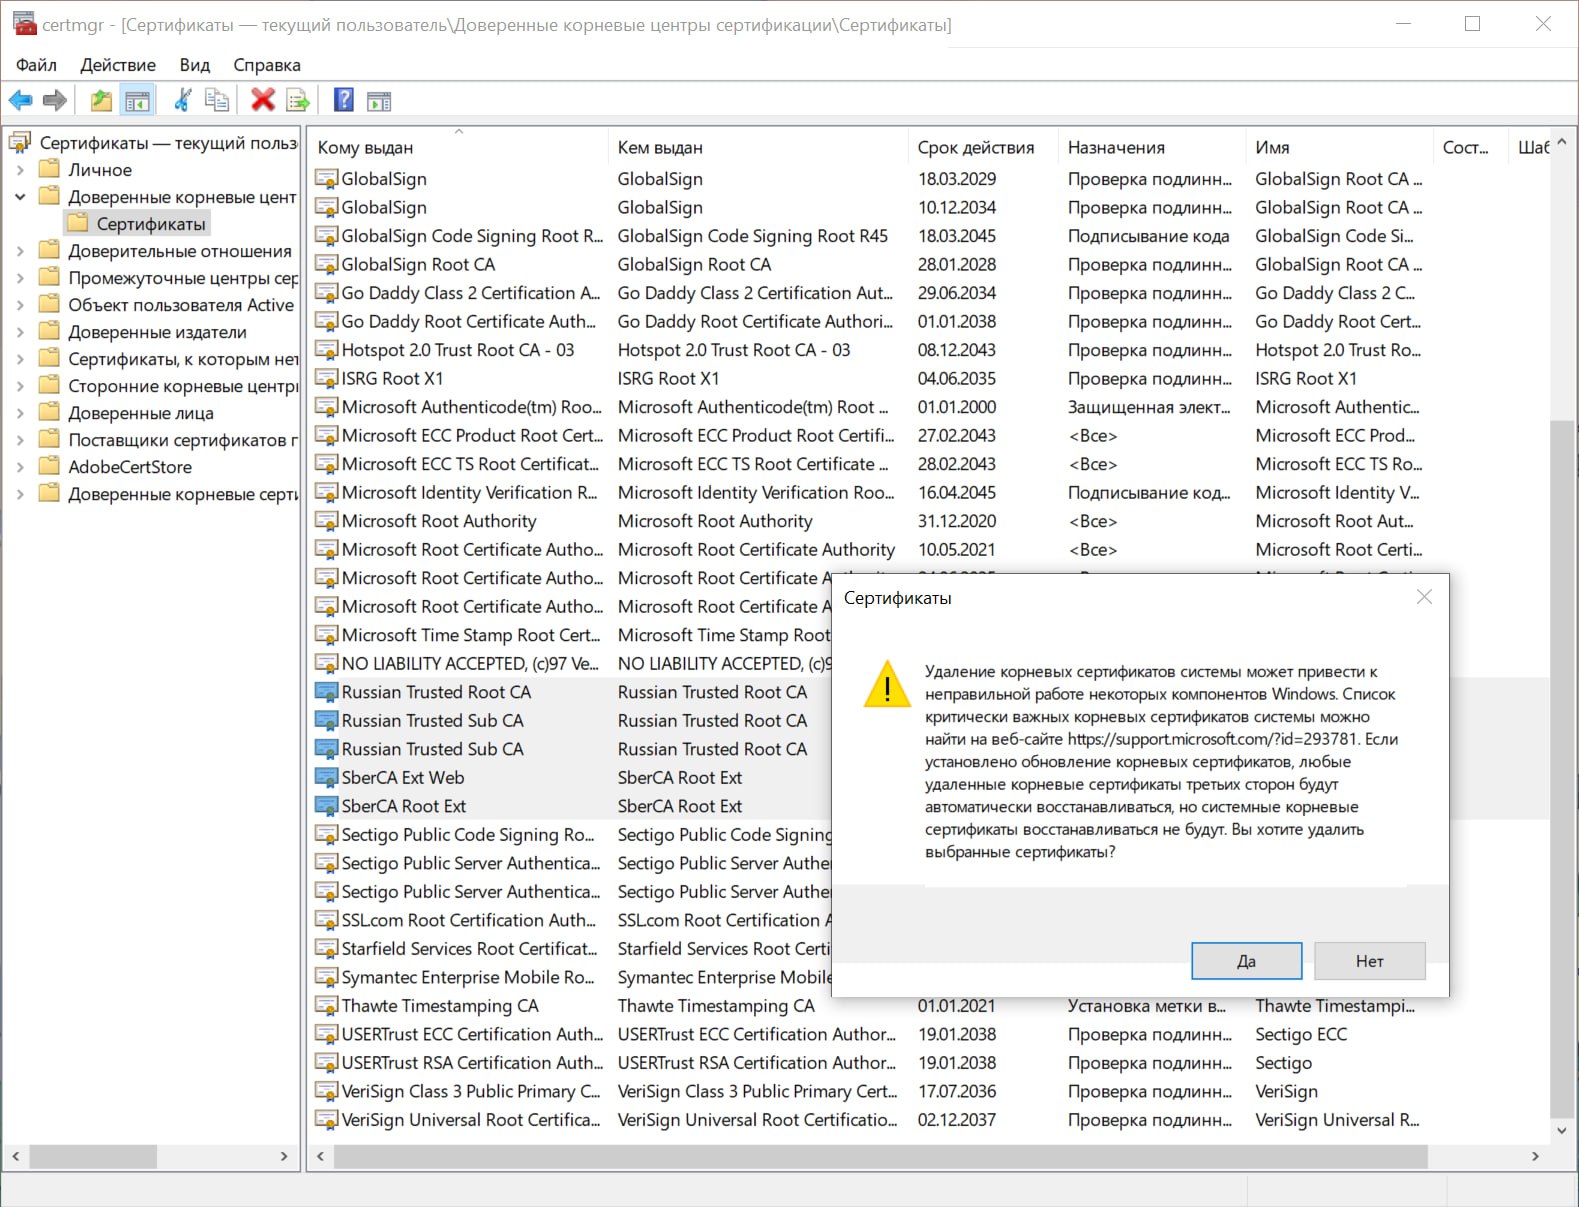Sort by the Сост... column header

point(1472,147)
